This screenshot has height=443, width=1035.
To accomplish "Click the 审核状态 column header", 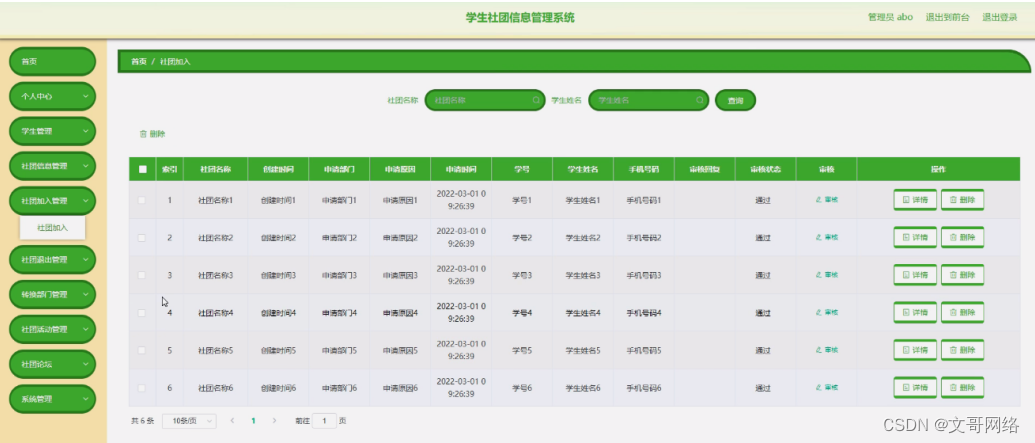I will (765, 169).
